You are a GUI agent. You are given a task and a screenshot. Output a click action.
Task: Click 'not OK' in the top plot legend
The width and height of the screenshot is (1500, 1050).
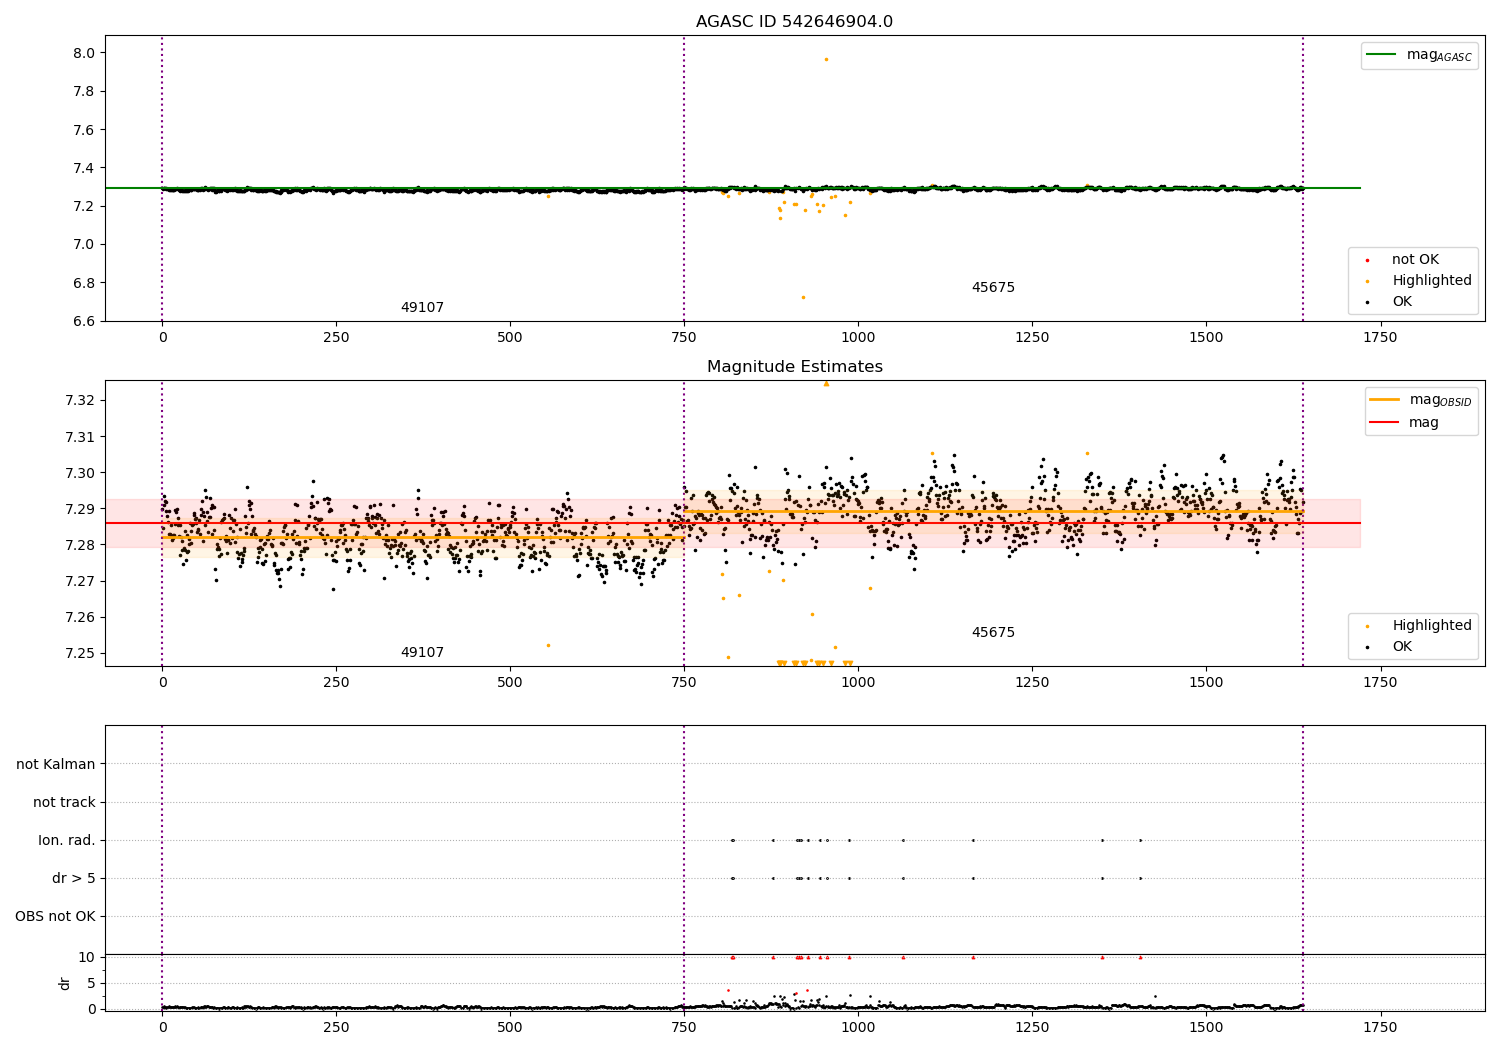[1415, 260]
